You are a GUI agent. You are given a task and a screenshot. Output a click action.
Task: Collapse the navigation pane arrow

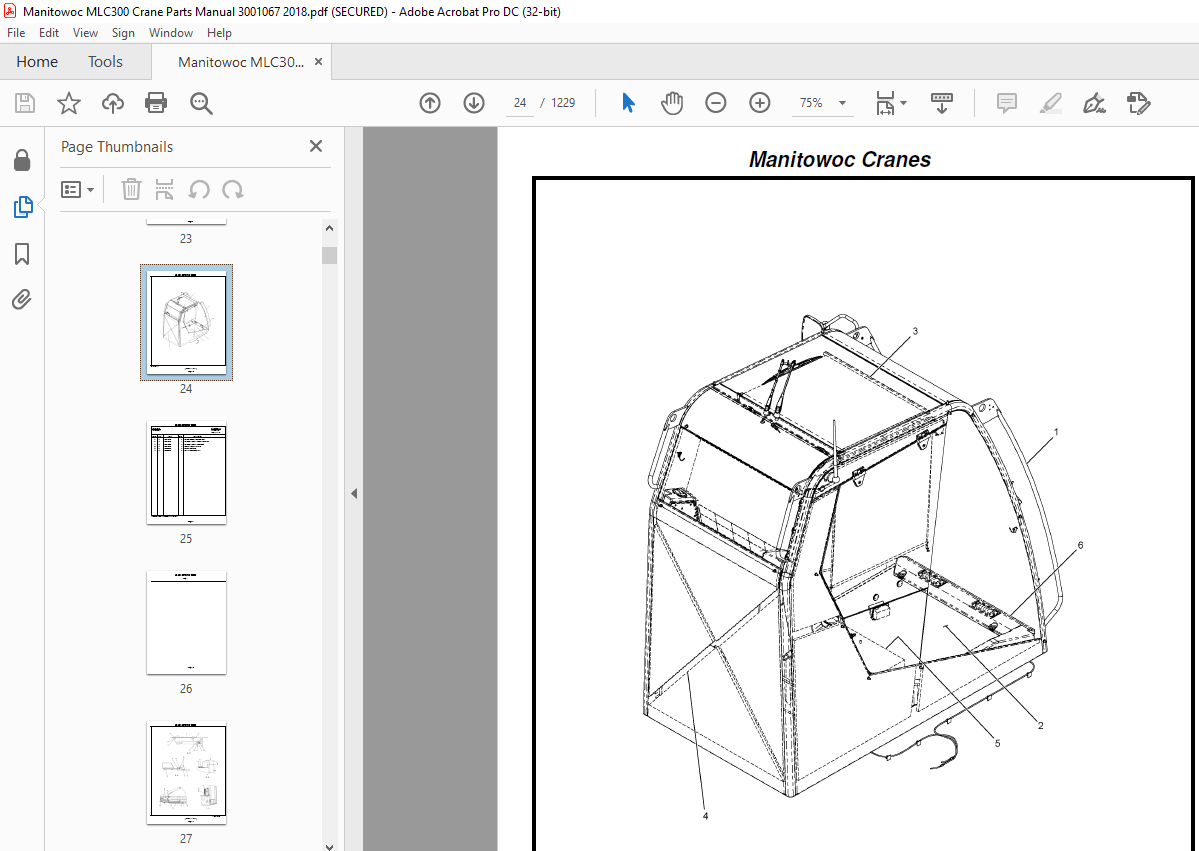point(354,494)
